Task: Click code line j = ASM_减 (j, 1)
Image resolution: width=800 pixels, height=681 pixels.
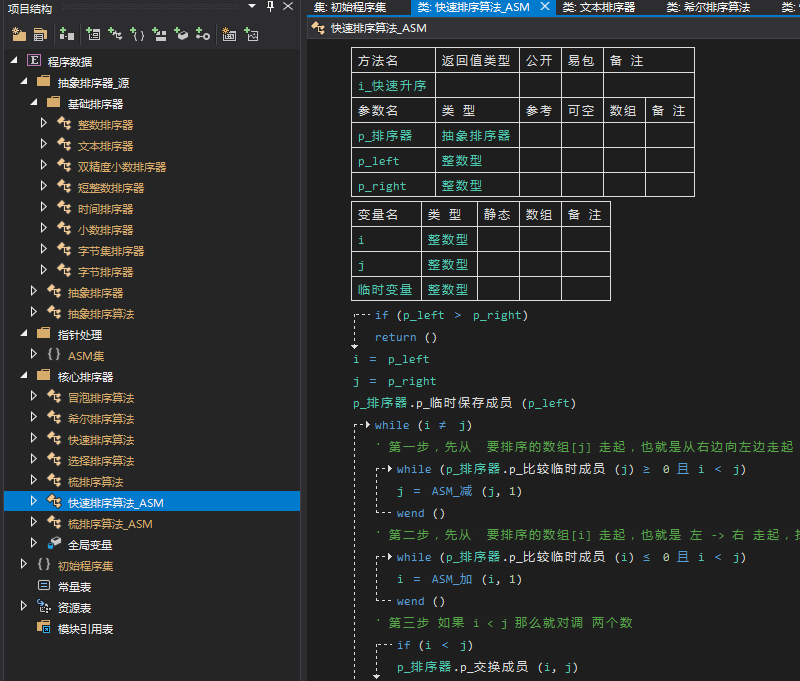Action: pos(459,491)
